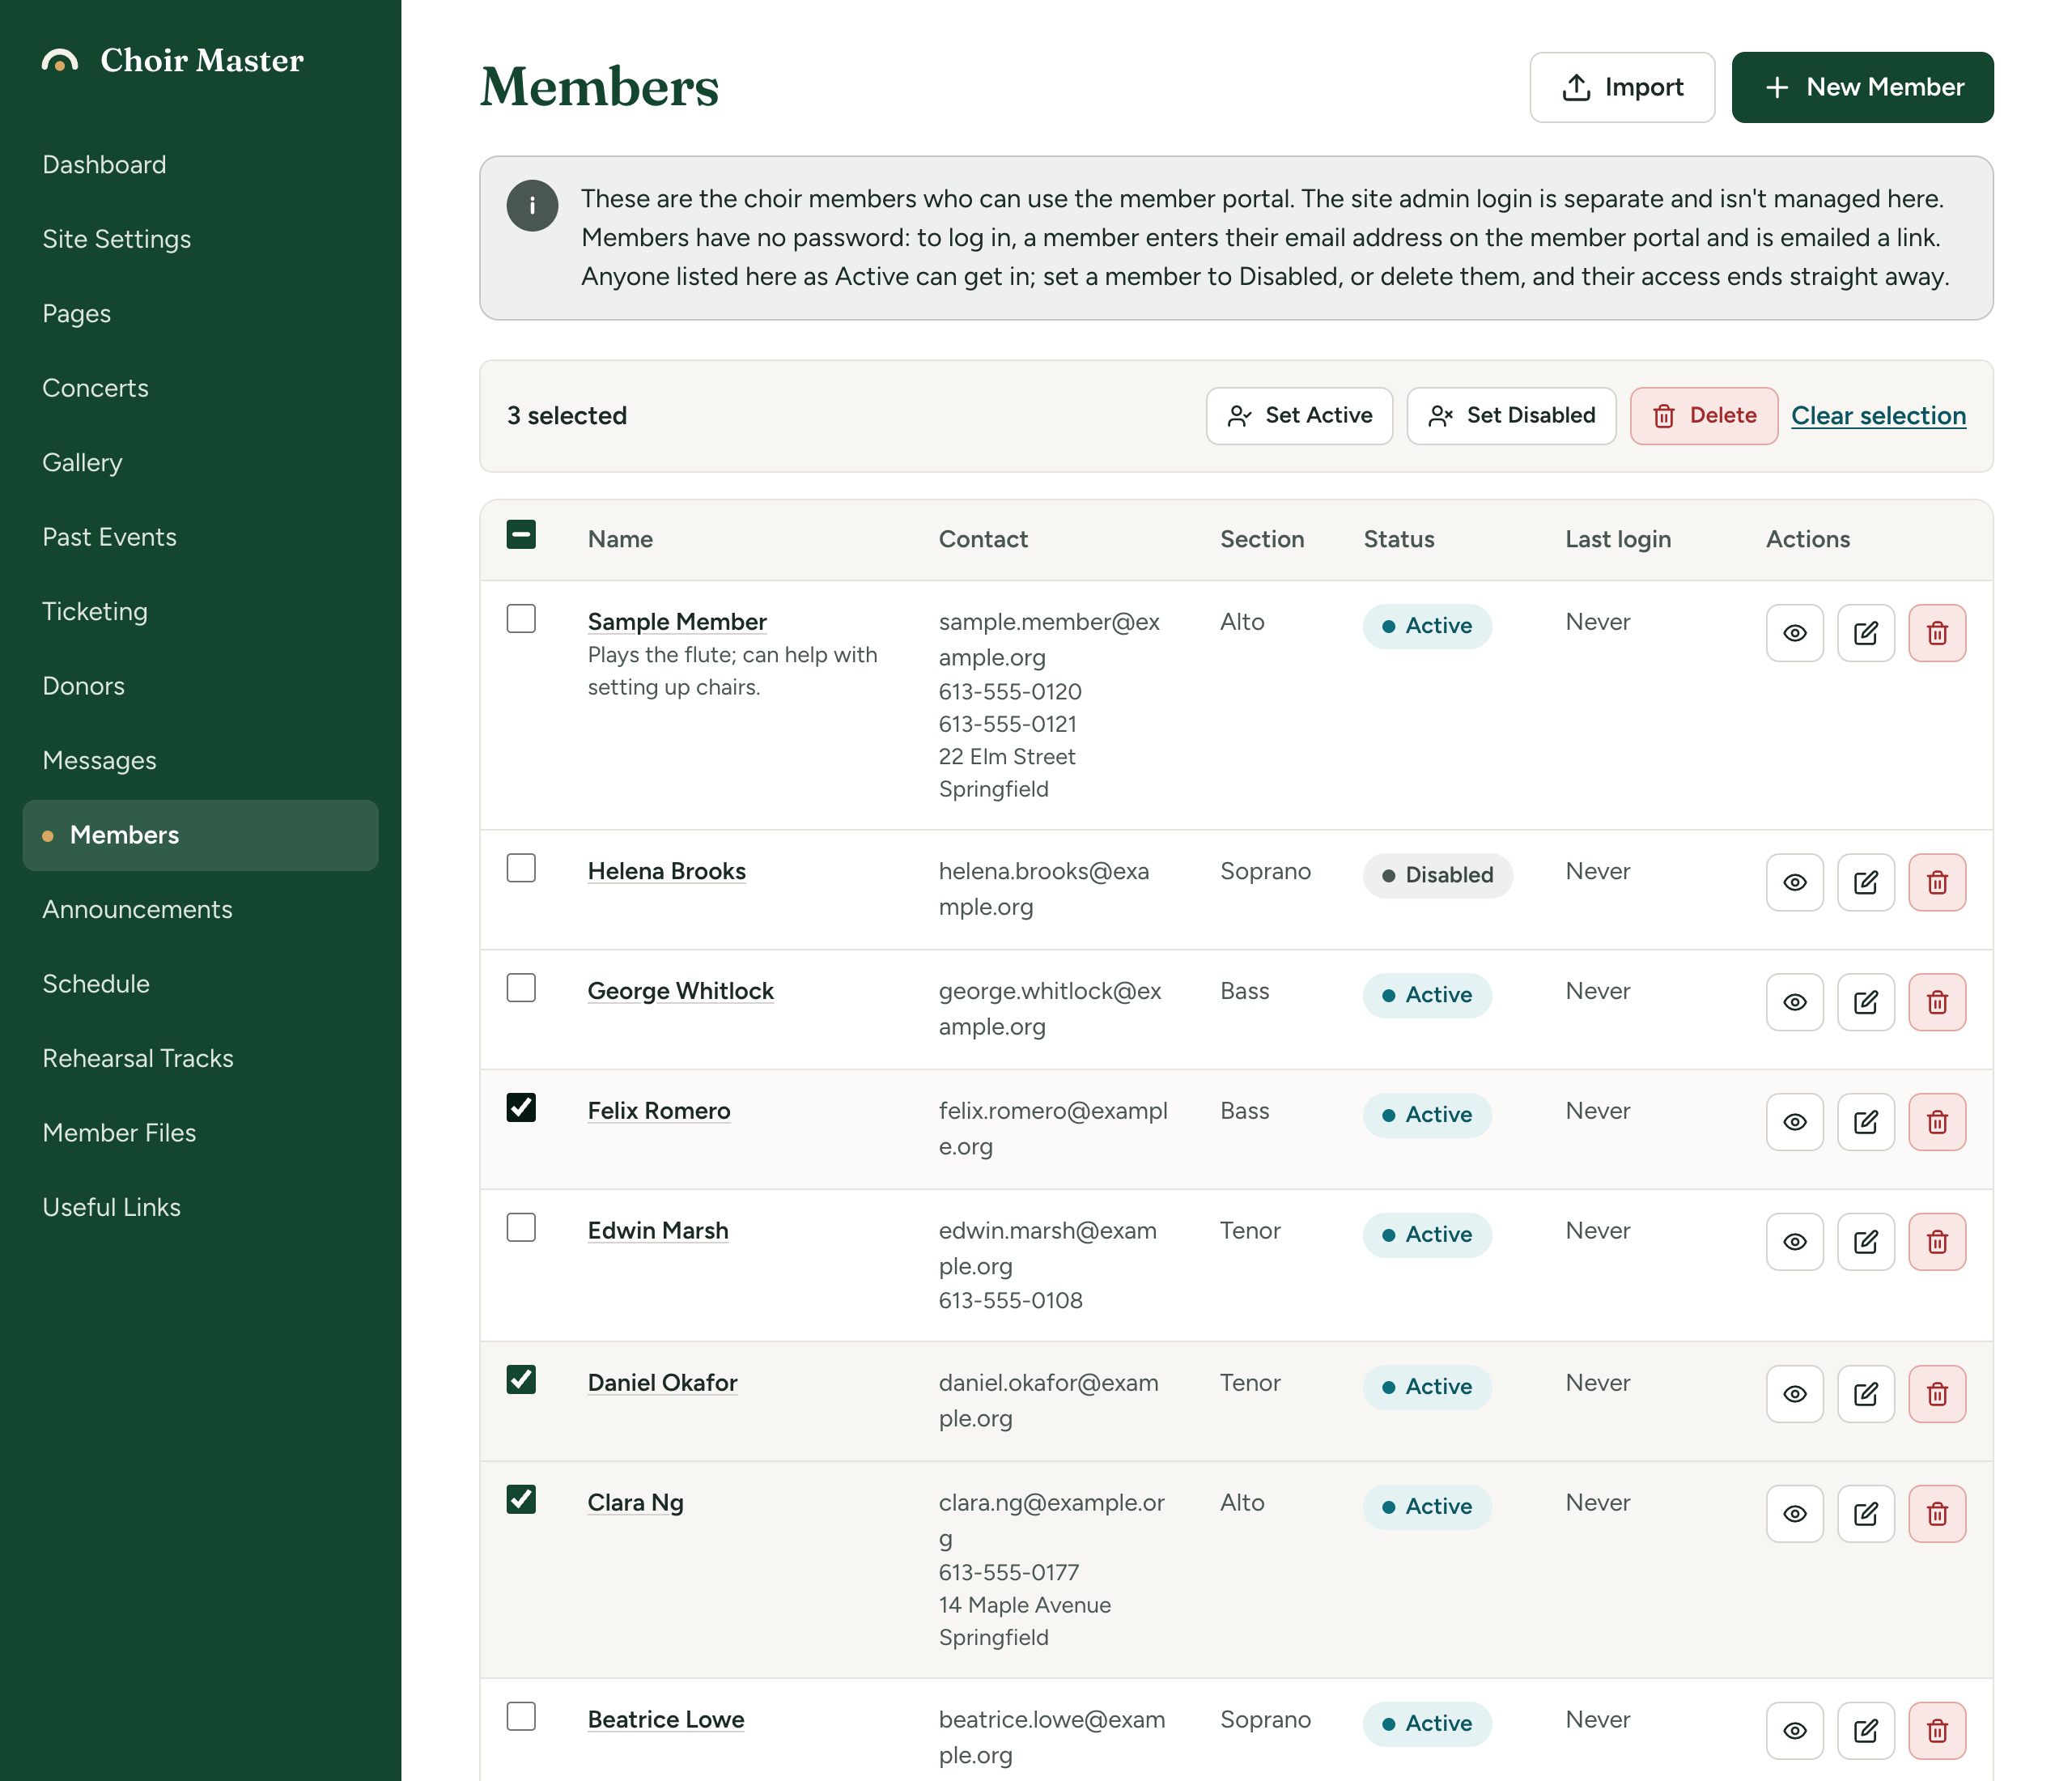Screen dimensions: 2072x1781
Task: Set selected members Active
Action: point(1299,416)
